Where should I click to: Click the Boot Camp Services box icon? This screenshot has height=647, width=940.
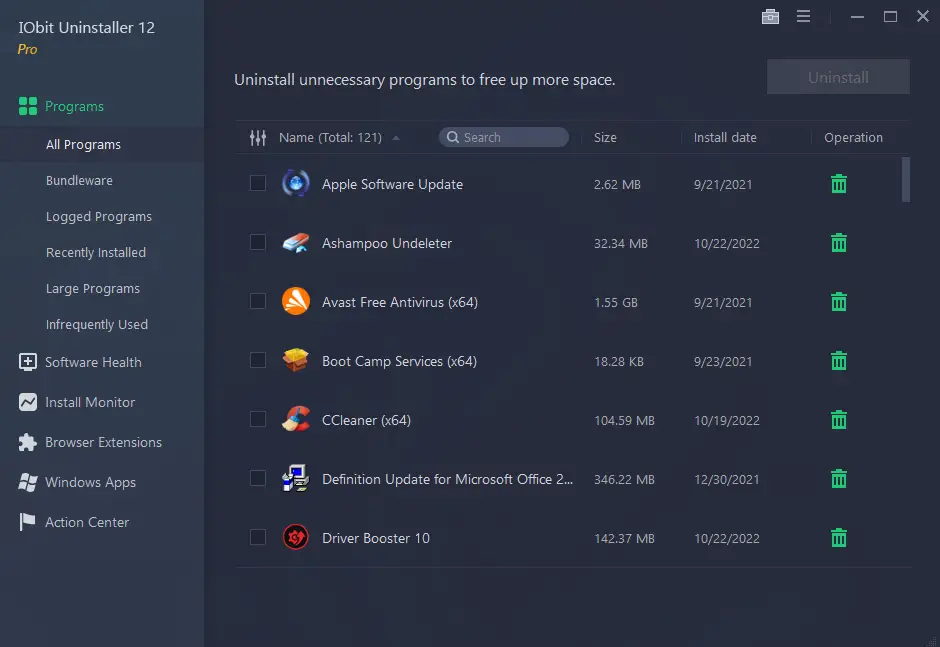(x=296, y=360)
